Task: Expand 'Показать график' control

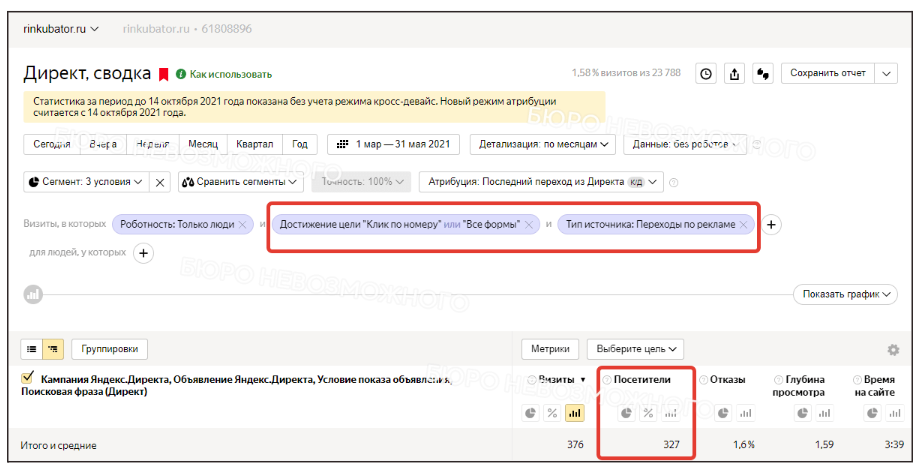Action: [845, 294]
